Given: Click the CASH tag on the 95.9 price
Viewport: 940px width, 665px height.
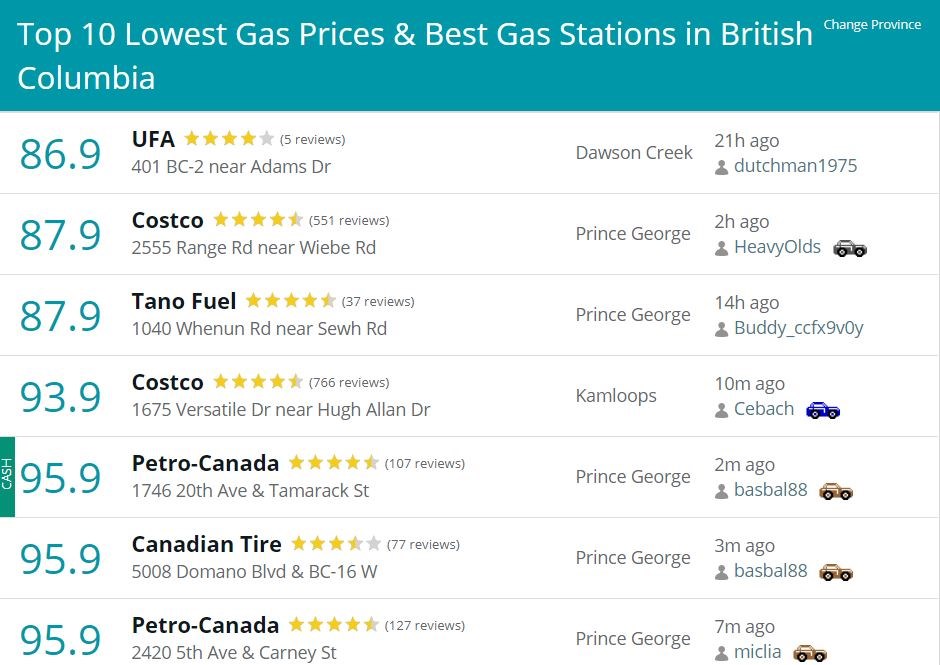Looking at the screenshot, I should coord(7,477).
